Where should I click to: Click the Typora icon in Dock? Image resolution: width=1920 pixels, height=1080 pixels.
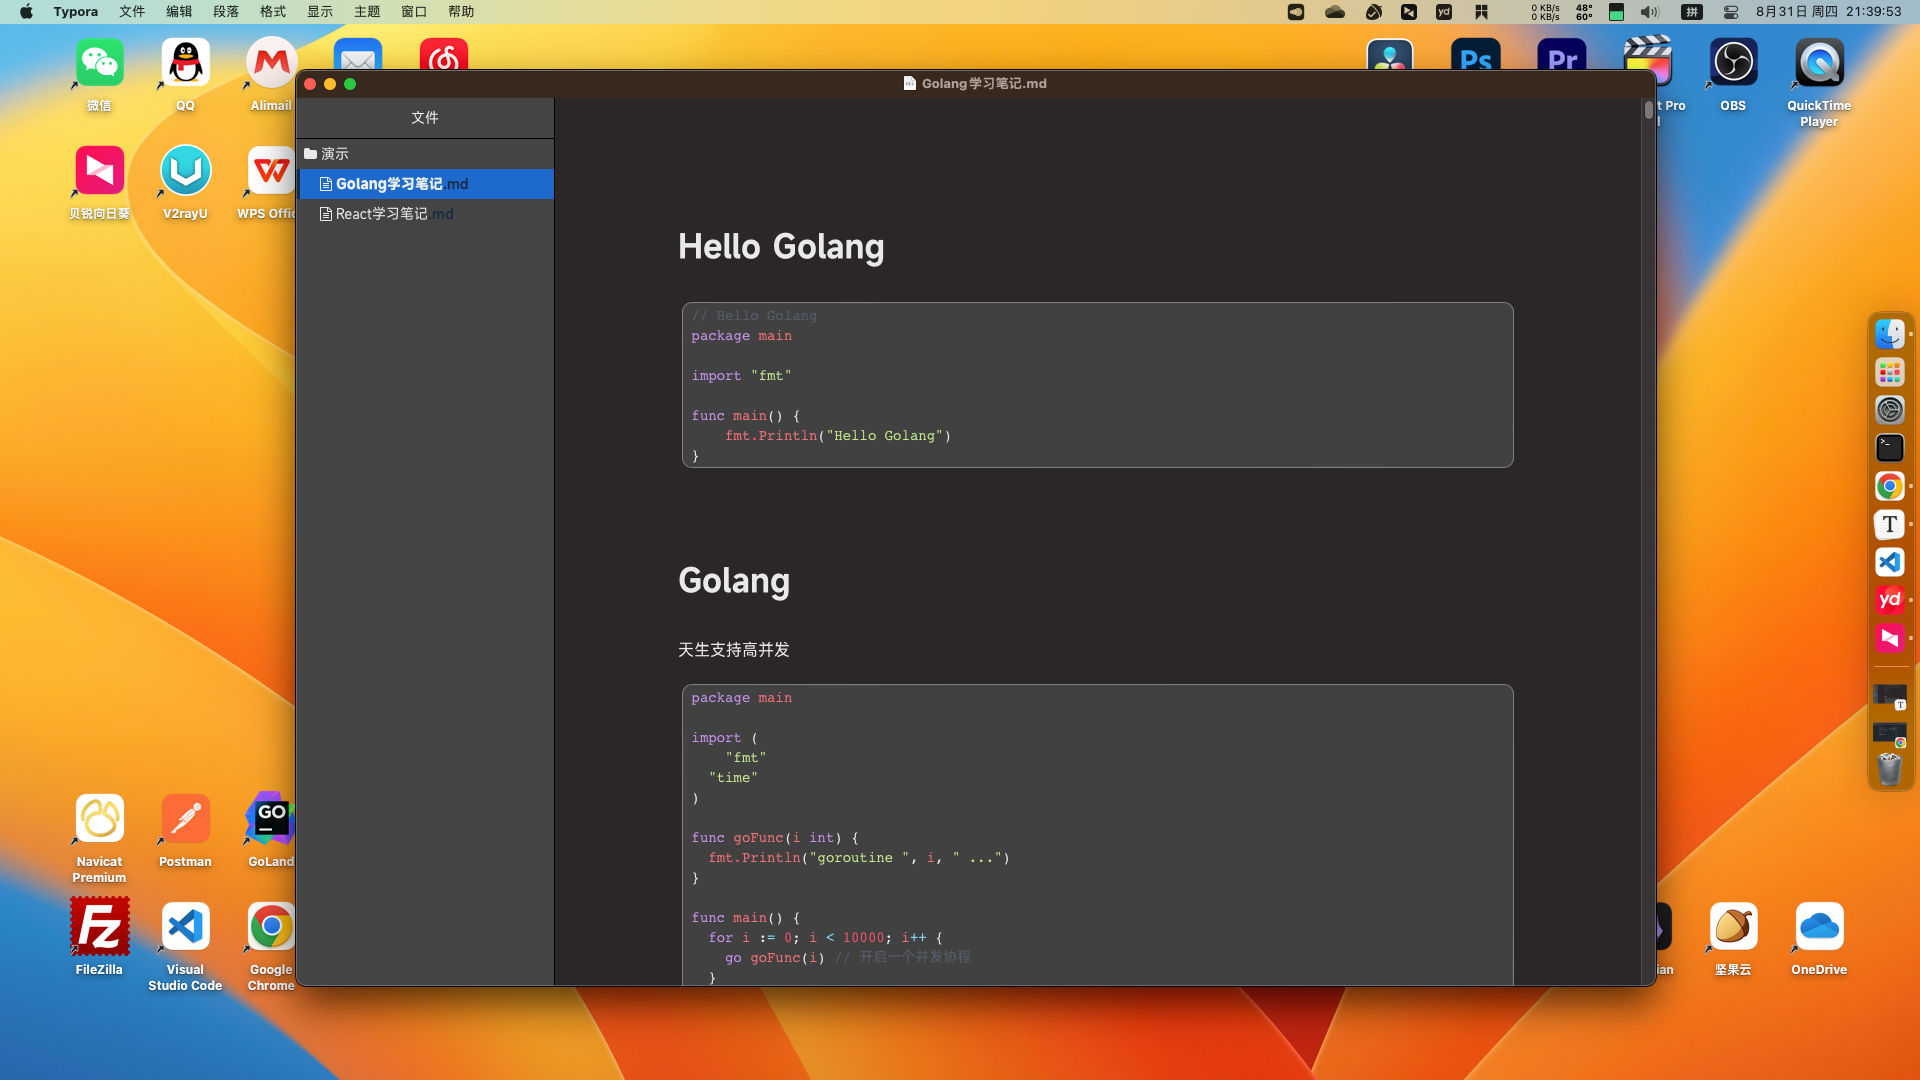(x=1889, y=524)
